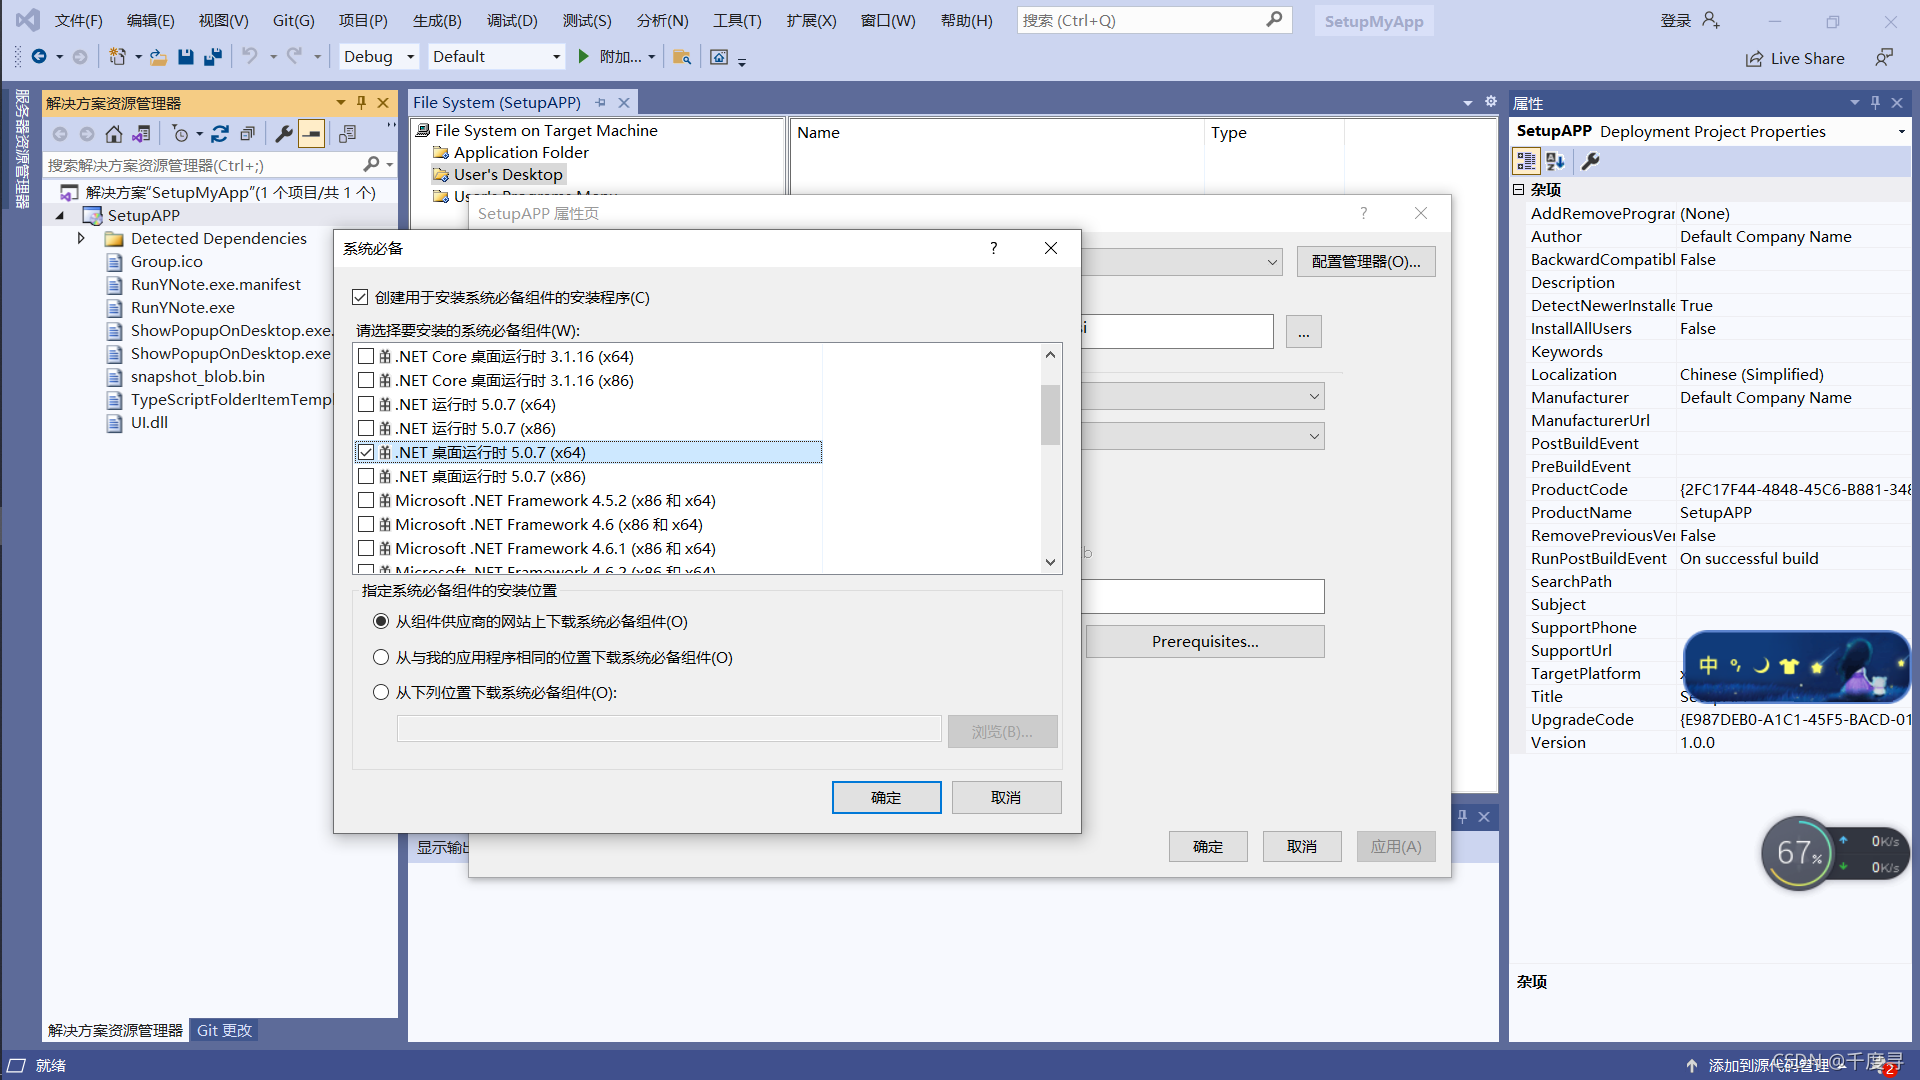Click the property grid categorized view icon

[x=1526, y=160]
